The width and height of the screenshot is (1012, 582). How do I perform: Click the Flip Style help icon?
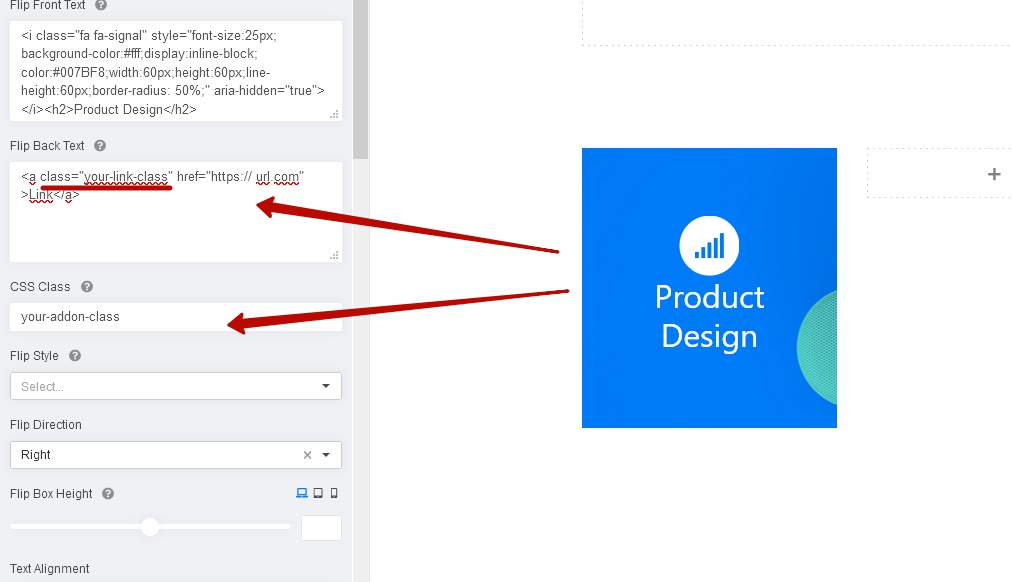coord(75,356)
